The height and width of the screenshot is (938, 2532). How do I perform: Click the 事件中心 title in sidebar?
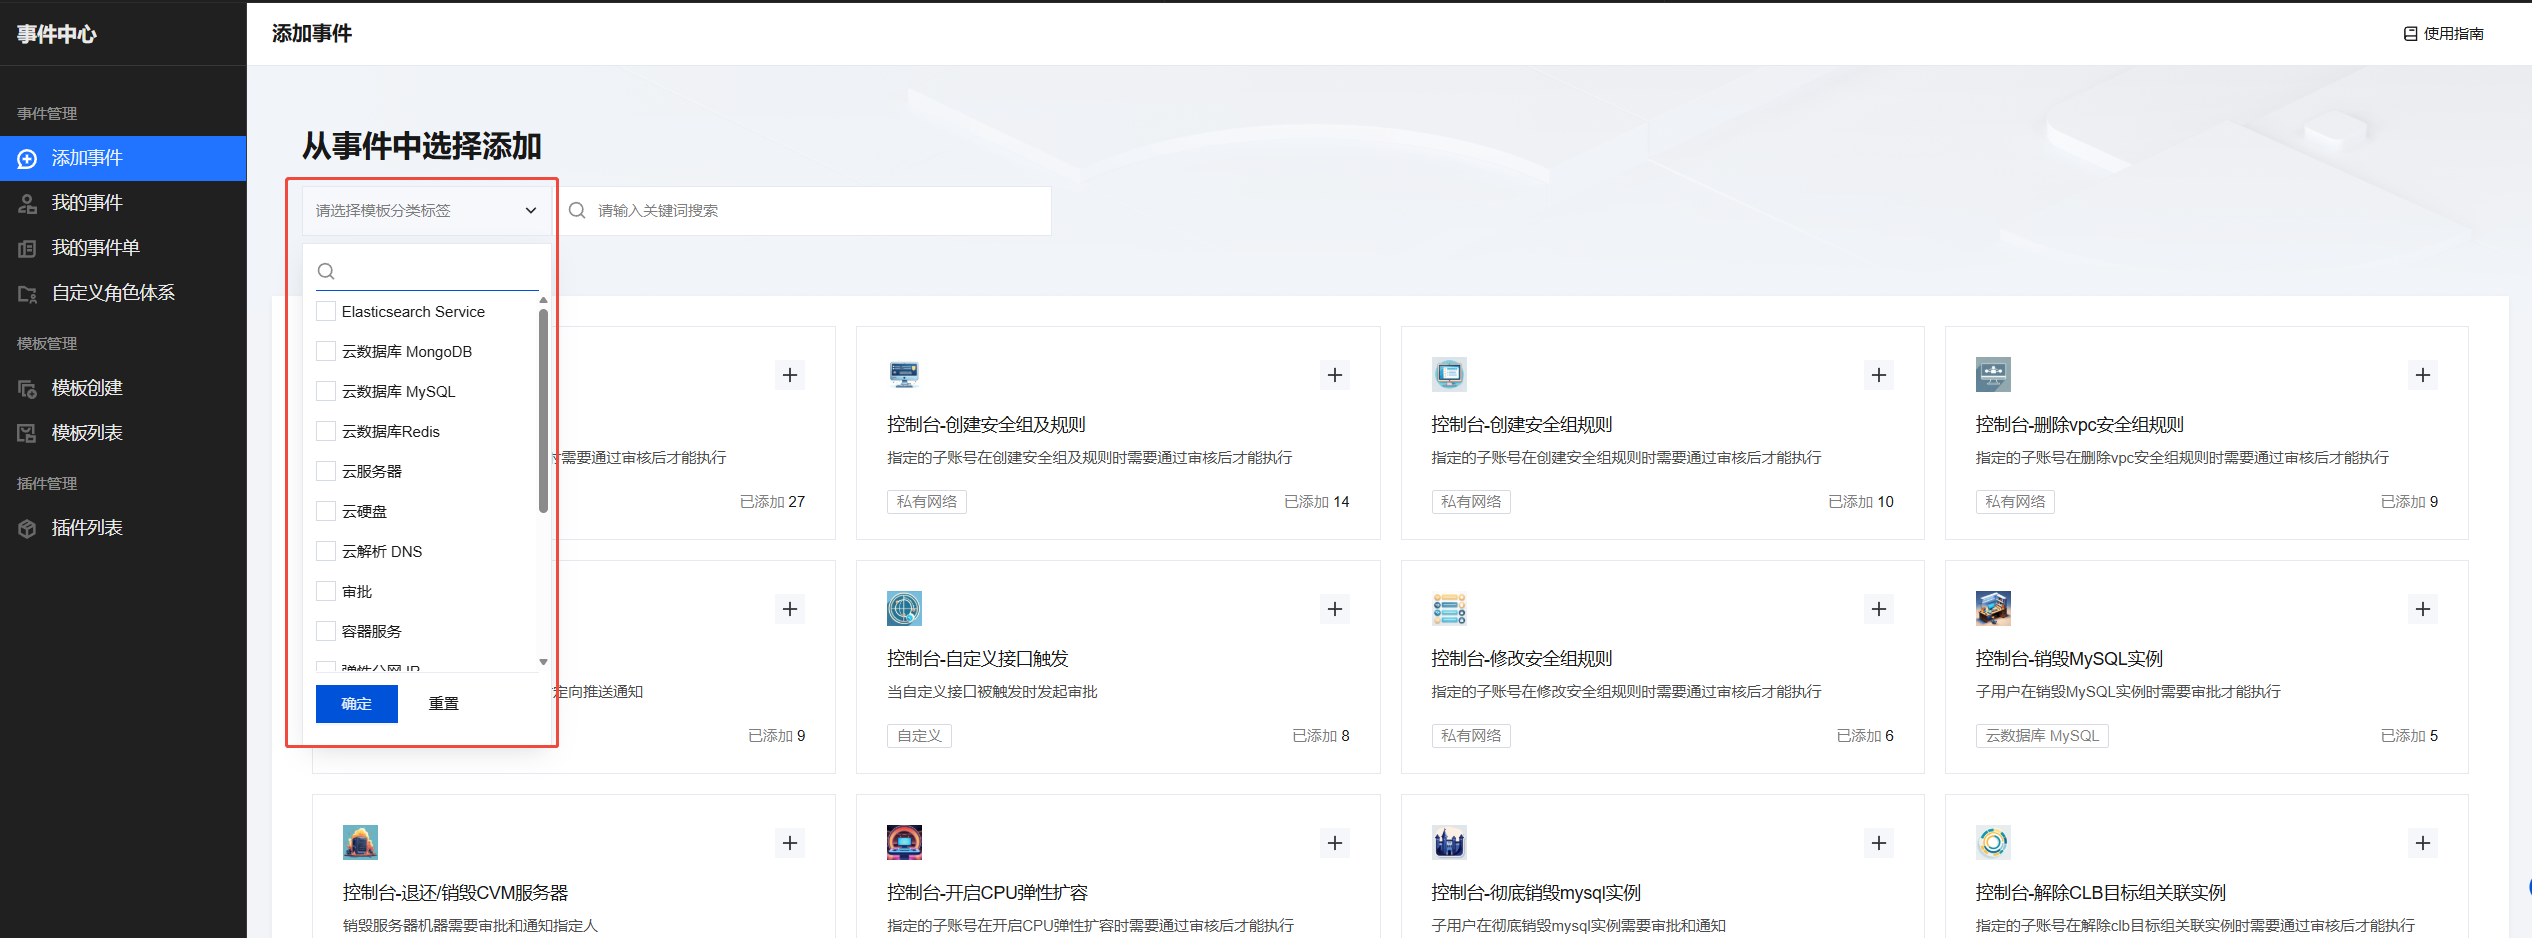click(57, 34)
